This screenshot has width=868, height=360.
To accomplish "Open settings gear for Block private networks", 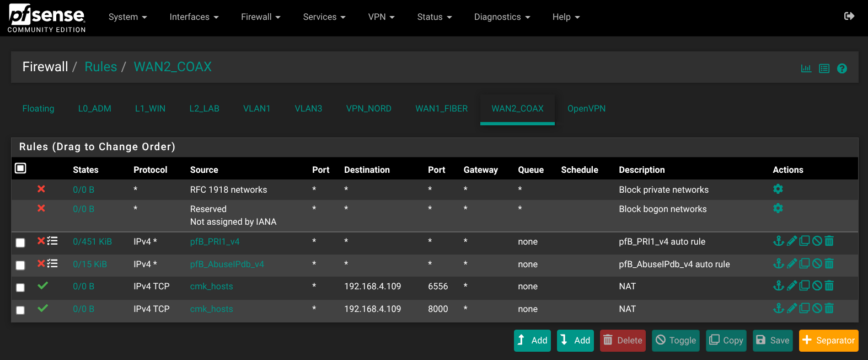I will (778, 189).
